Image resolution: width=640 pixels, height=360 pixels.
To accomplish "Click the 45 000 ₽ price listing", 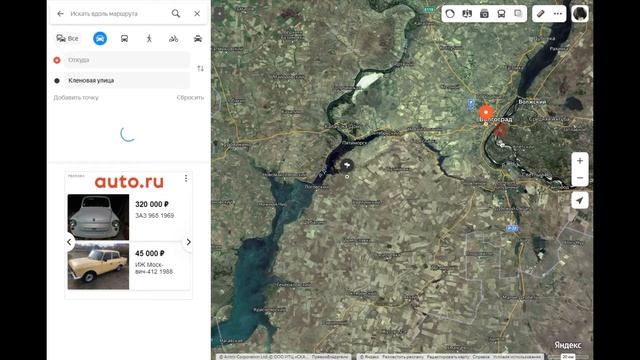I will 150,253.
